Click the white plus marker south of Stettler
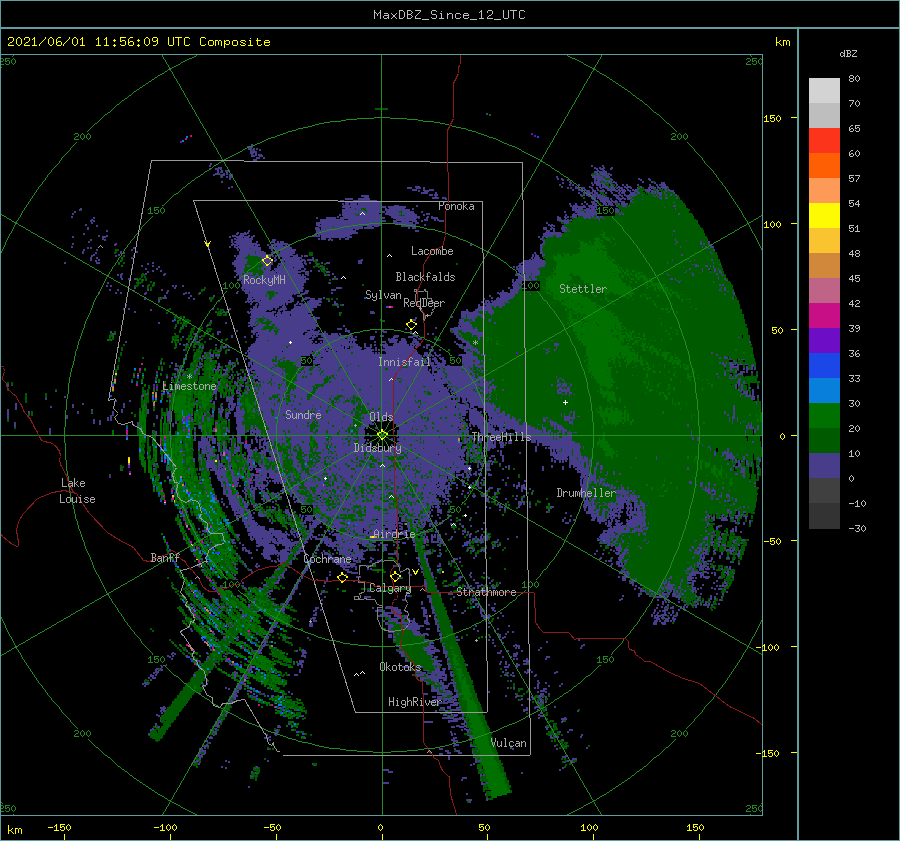The width and height of the screenshot is (900, 841). 565,402
